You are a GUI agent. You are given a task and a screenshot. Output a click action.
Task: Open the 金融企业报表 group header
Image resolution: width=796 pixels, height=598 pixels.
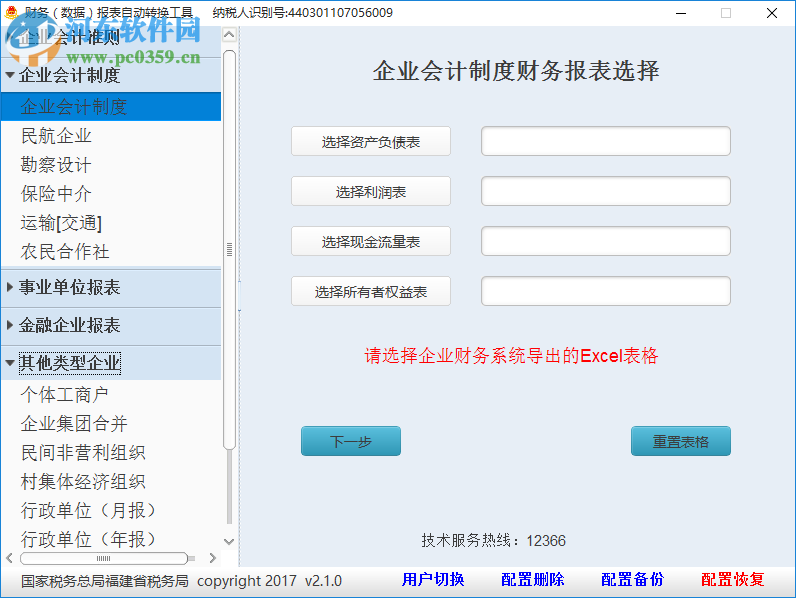point(111,325)
